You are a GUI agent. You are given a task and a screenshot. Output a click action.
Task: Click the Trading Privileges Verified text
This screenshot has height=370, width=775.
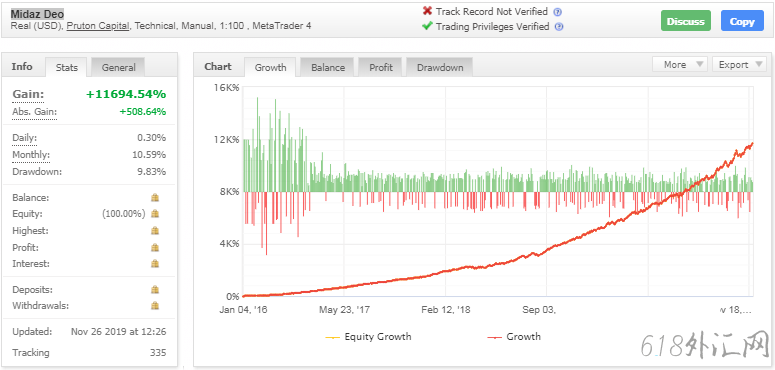click(492, 27)
